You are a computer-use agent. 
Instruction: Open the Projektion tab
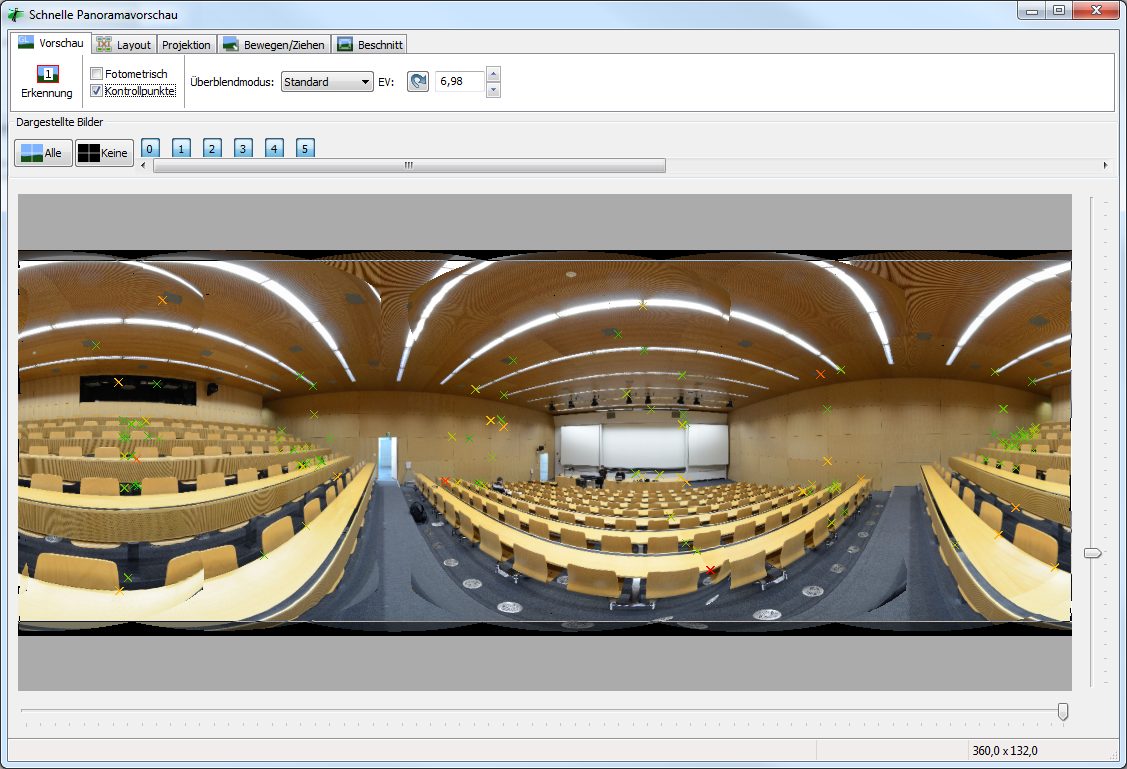[186, 45]
